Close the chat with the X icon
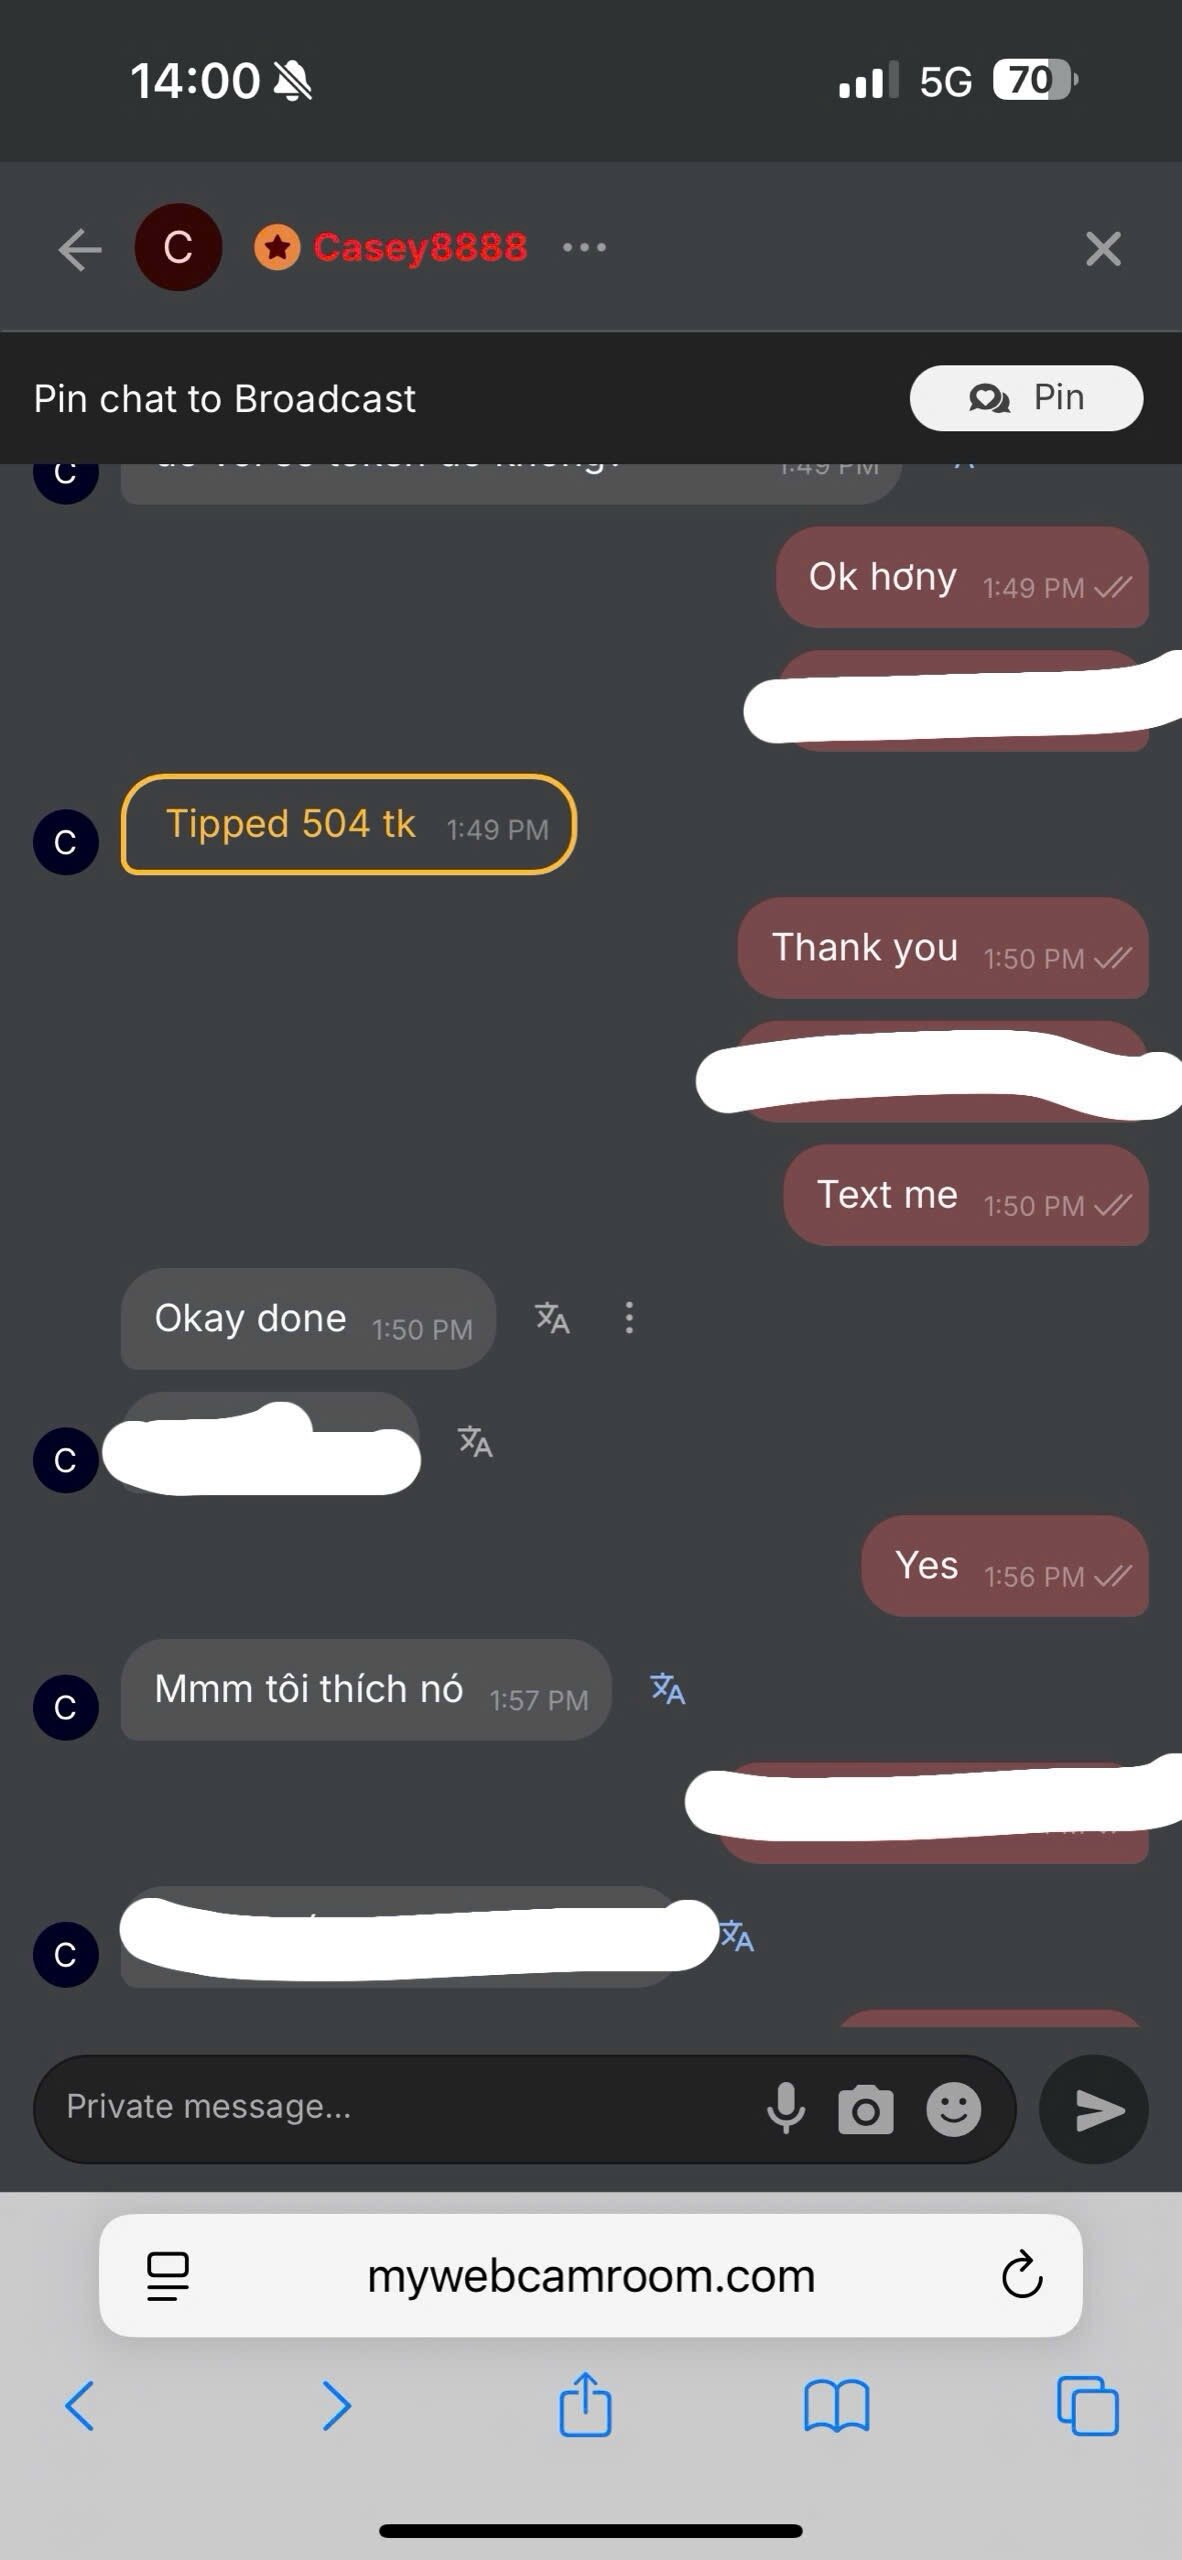 pos(1103,249)
